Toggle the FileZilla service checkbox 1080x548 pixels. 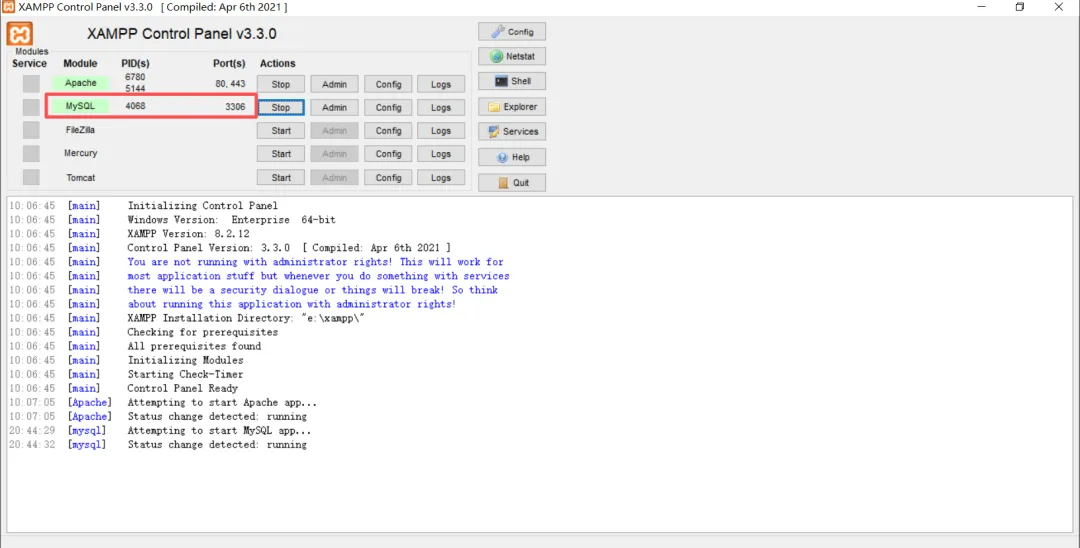tap(31, 130)
